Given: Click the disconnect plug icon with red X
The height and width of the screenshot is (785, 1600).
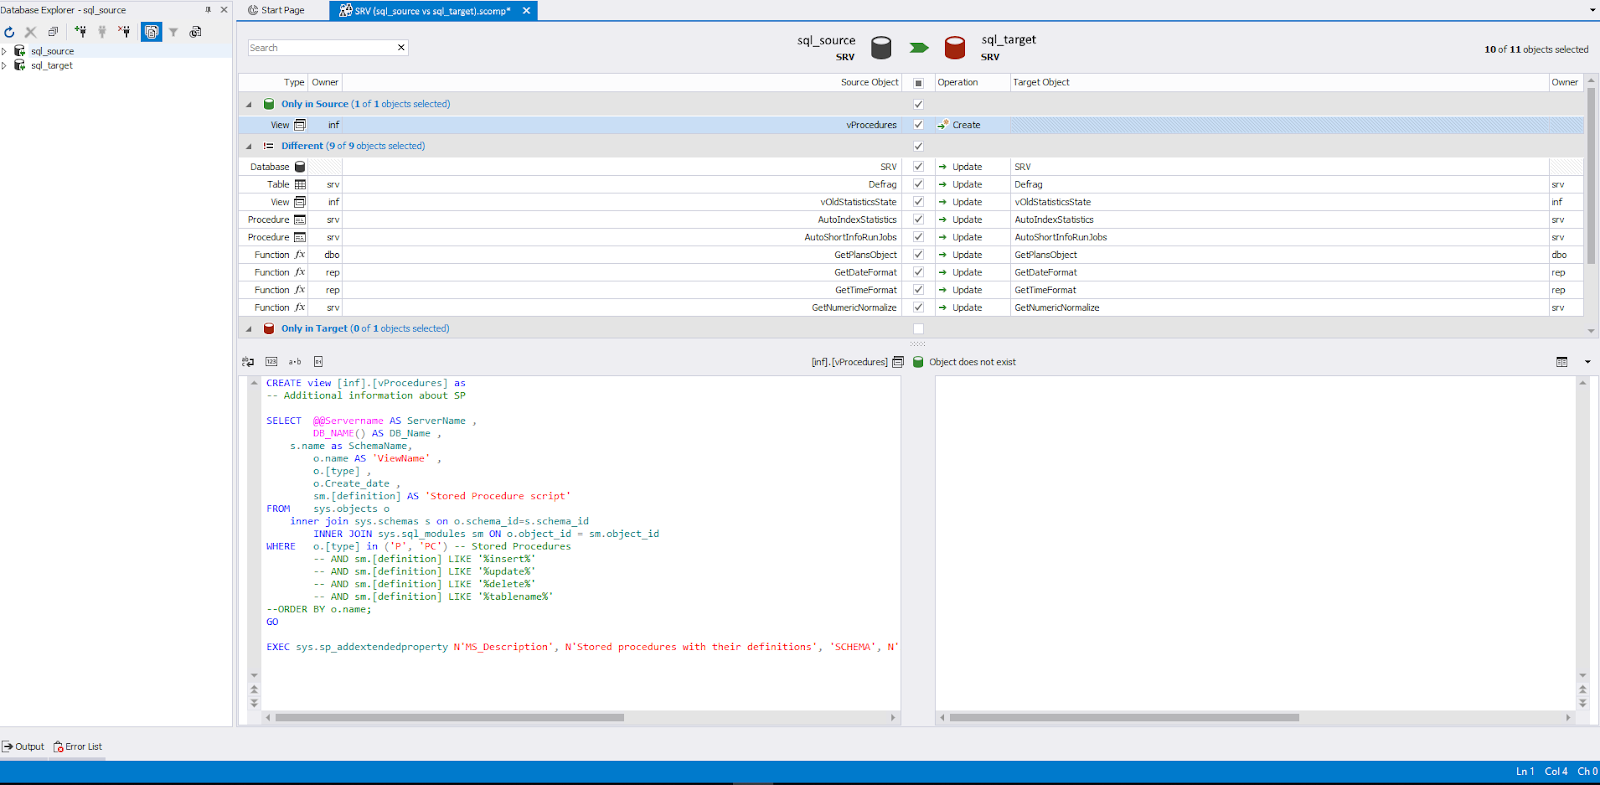Looking at the screenshot, I should pos(124,32).
